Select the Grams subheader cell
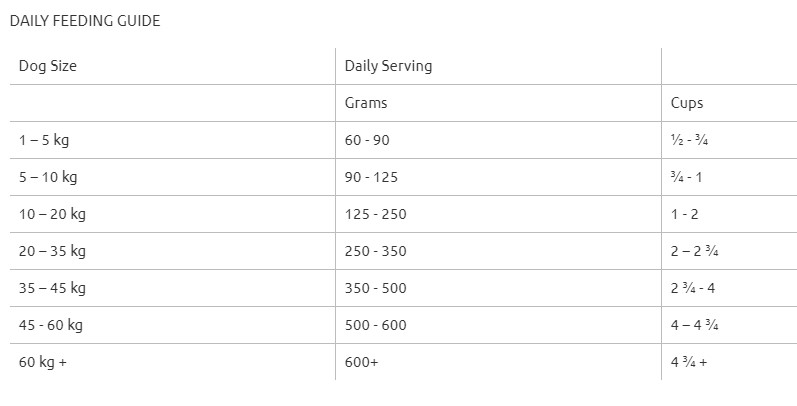Image resolution: width=797 pixels, height=406 pixels. [x=365, y=103]
